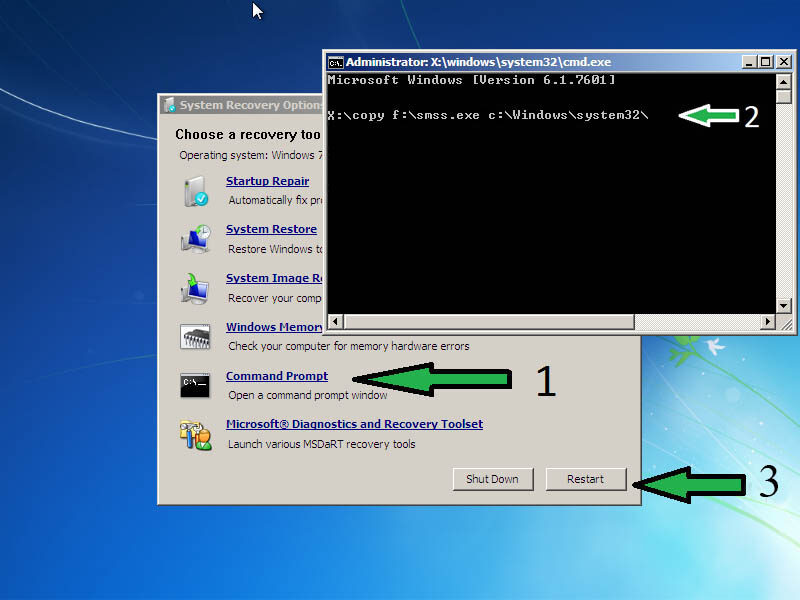Launch Microsoft Diagnostics and Recovery Toolset
The image size is (800, 600).
354,424
